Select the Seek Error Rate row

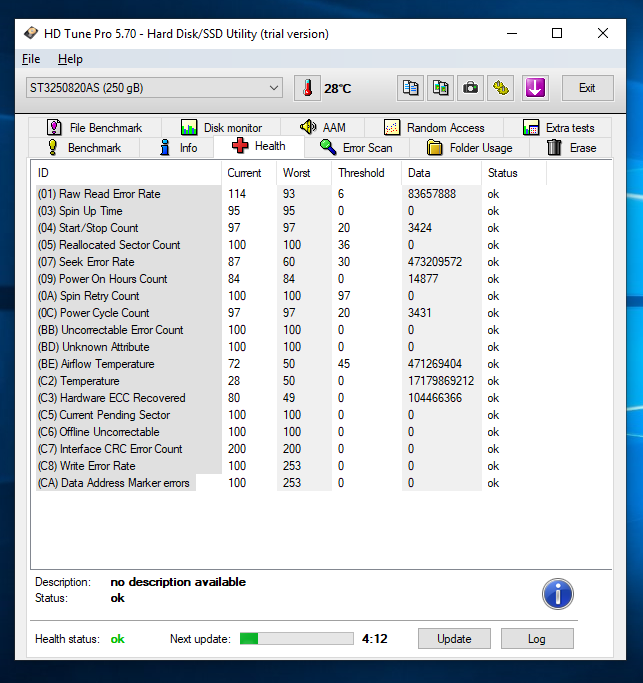click(291, 262)
